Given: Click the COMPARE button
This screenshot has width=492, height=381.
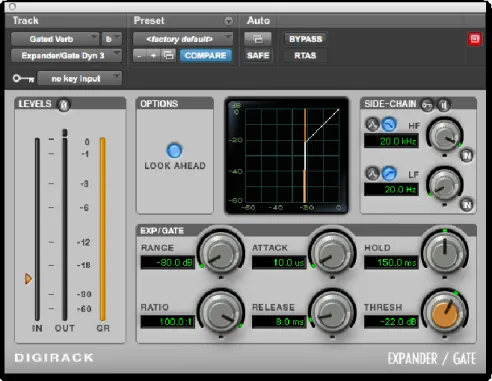Looking at the screenshot, I should (x=206, y=55).
